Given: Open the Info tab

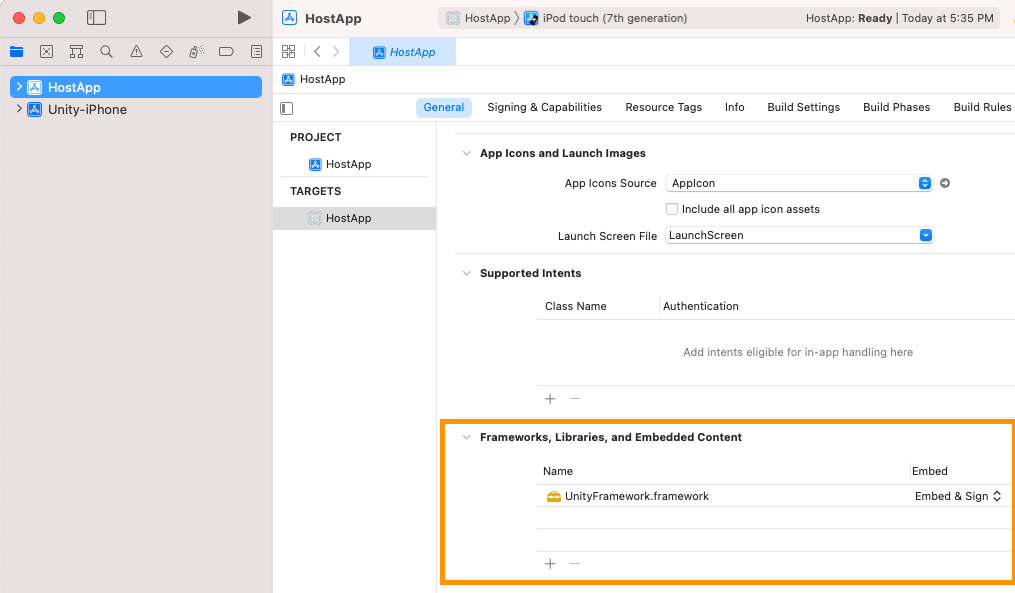Looking at the screenshot, I should [x=734, y=107].
